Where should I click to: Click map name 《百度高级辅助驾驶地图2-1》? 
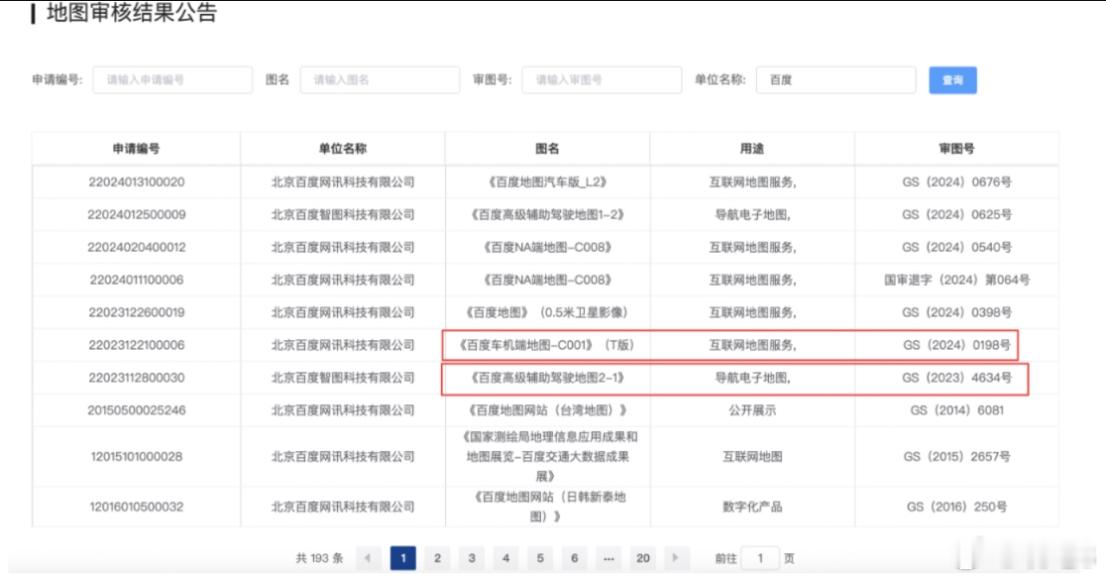[547, 377]
